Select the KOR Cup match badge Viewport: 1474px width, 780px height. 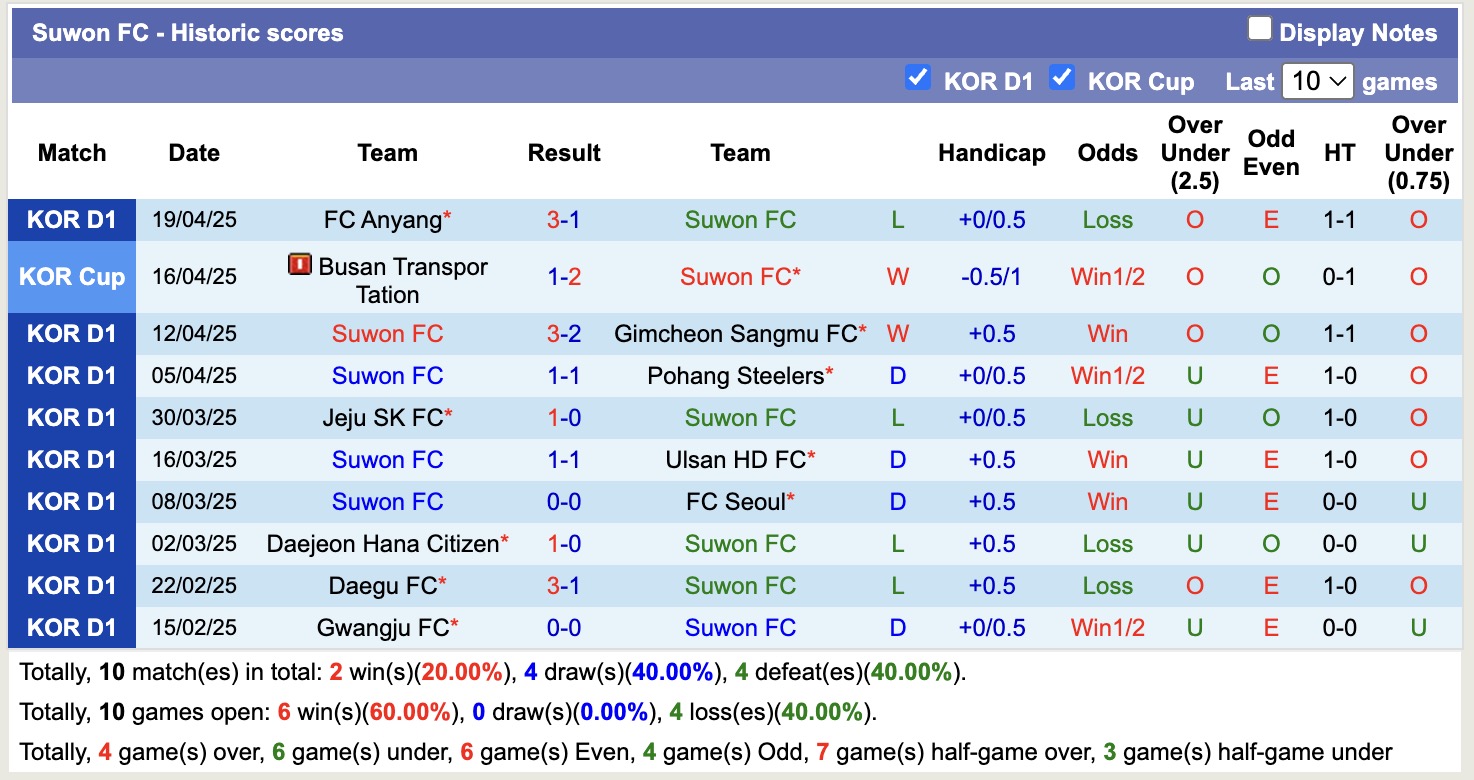[x=71, y=277]
